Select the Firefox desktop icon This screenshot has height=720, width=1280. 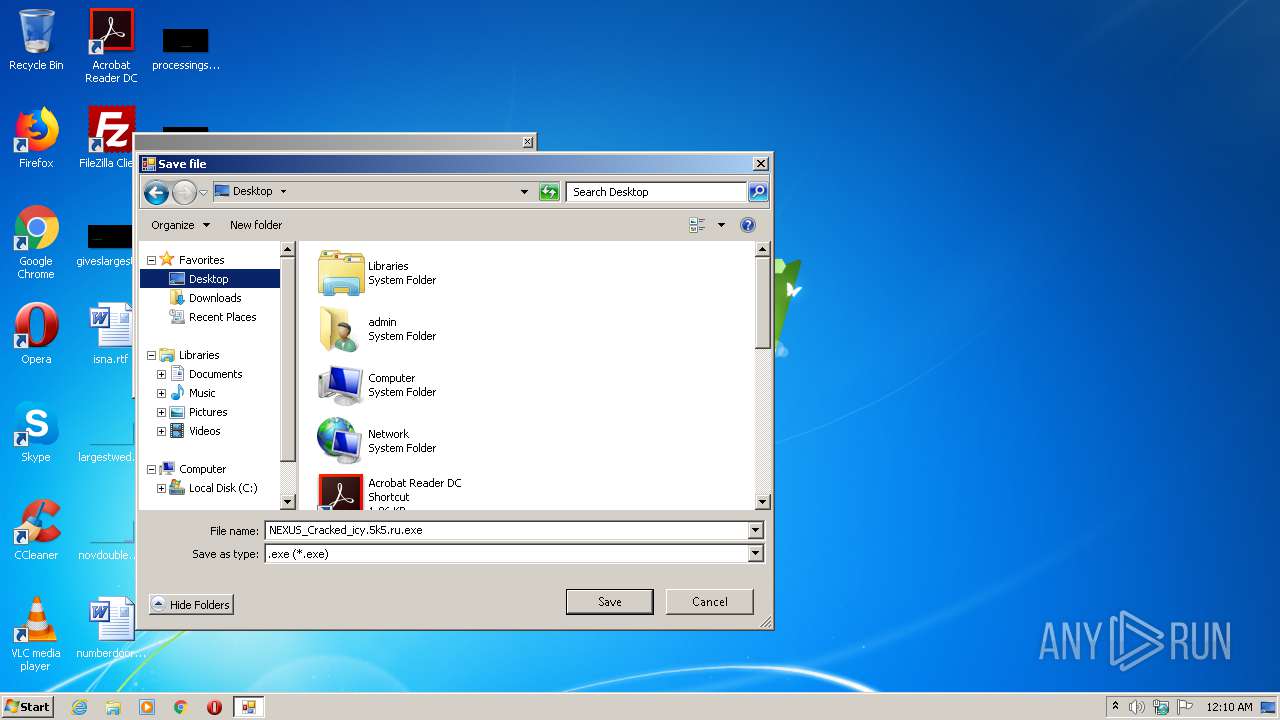(36, 137)
